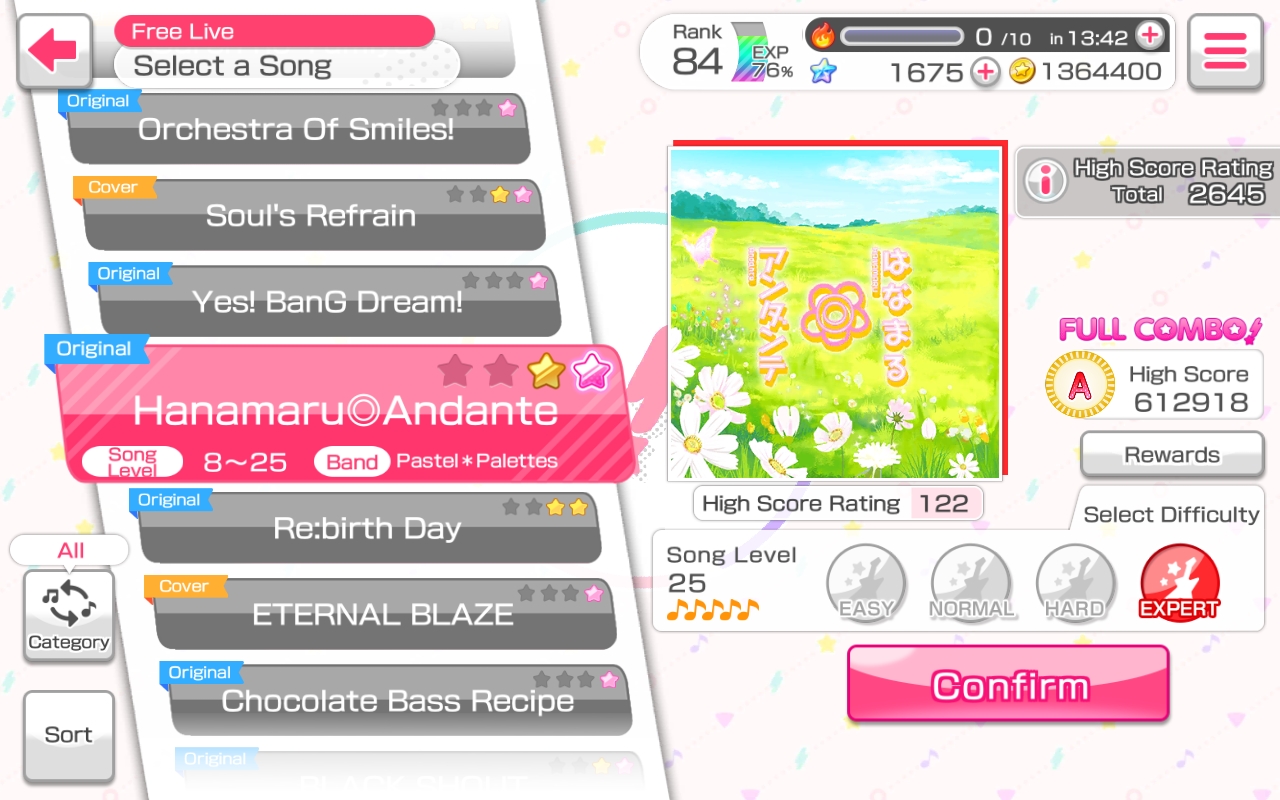Image resolution: width=1280 pixels, height=800 pixels.
Task: Confirm the song selection
Action: click(x=1008, y=684)
